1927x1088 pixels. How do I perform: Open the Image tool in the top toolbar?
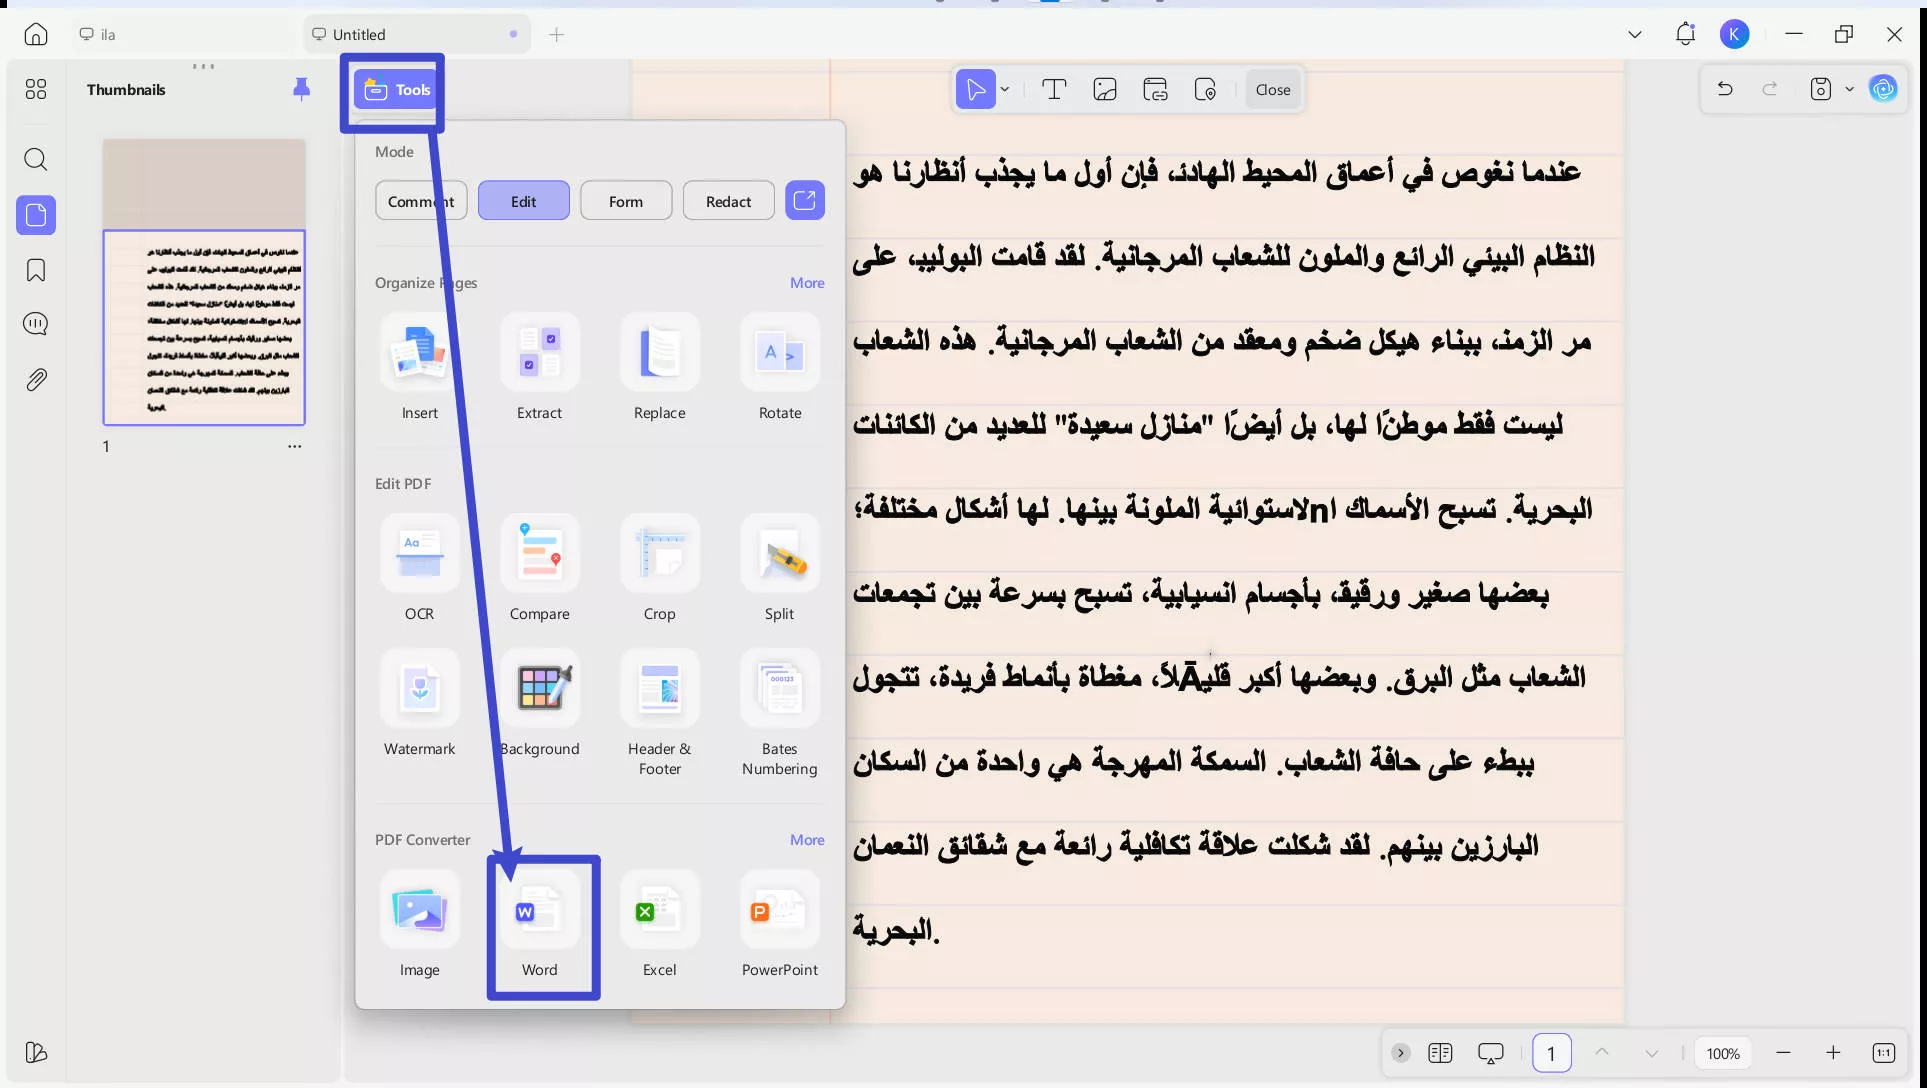coord(1105,89)
